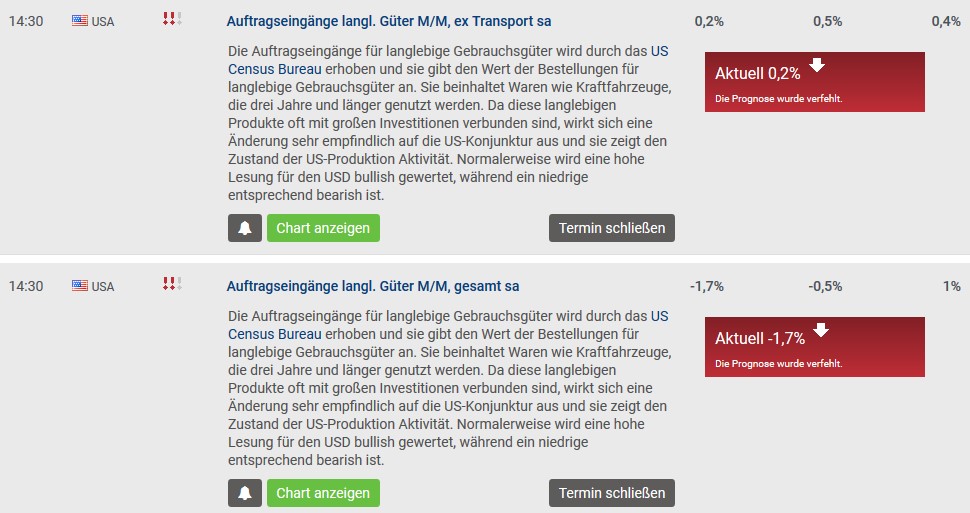Click the 14:30 time of ex Transport event
970x513 pixels.
(x=25, y=21)
